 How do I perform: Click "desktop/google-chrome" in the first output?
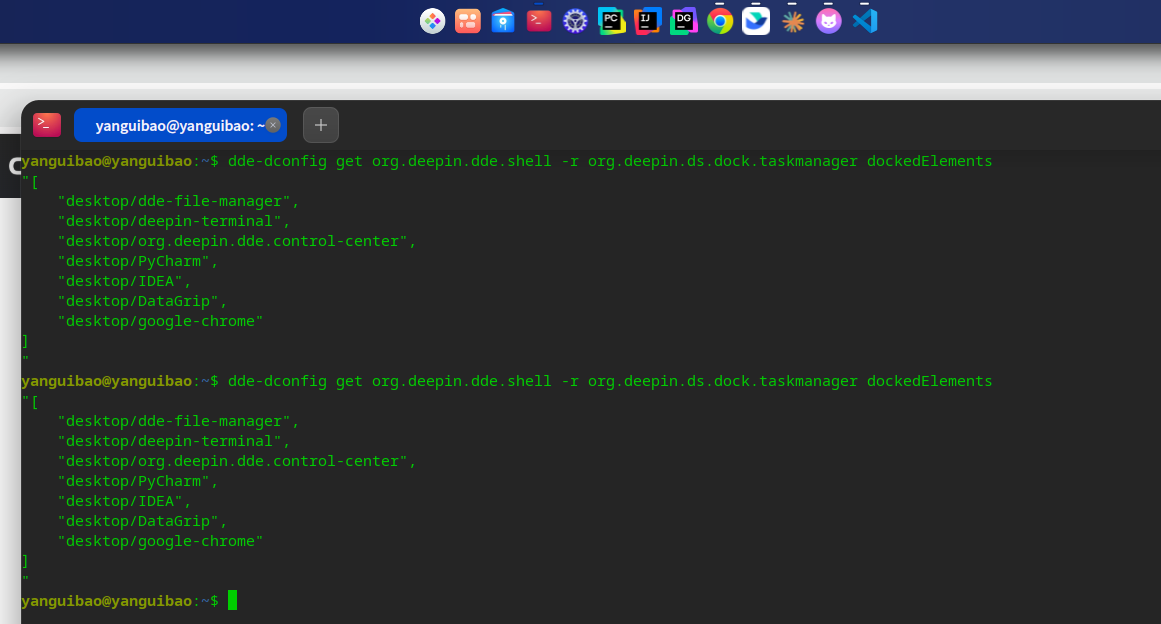pos(160,321)
